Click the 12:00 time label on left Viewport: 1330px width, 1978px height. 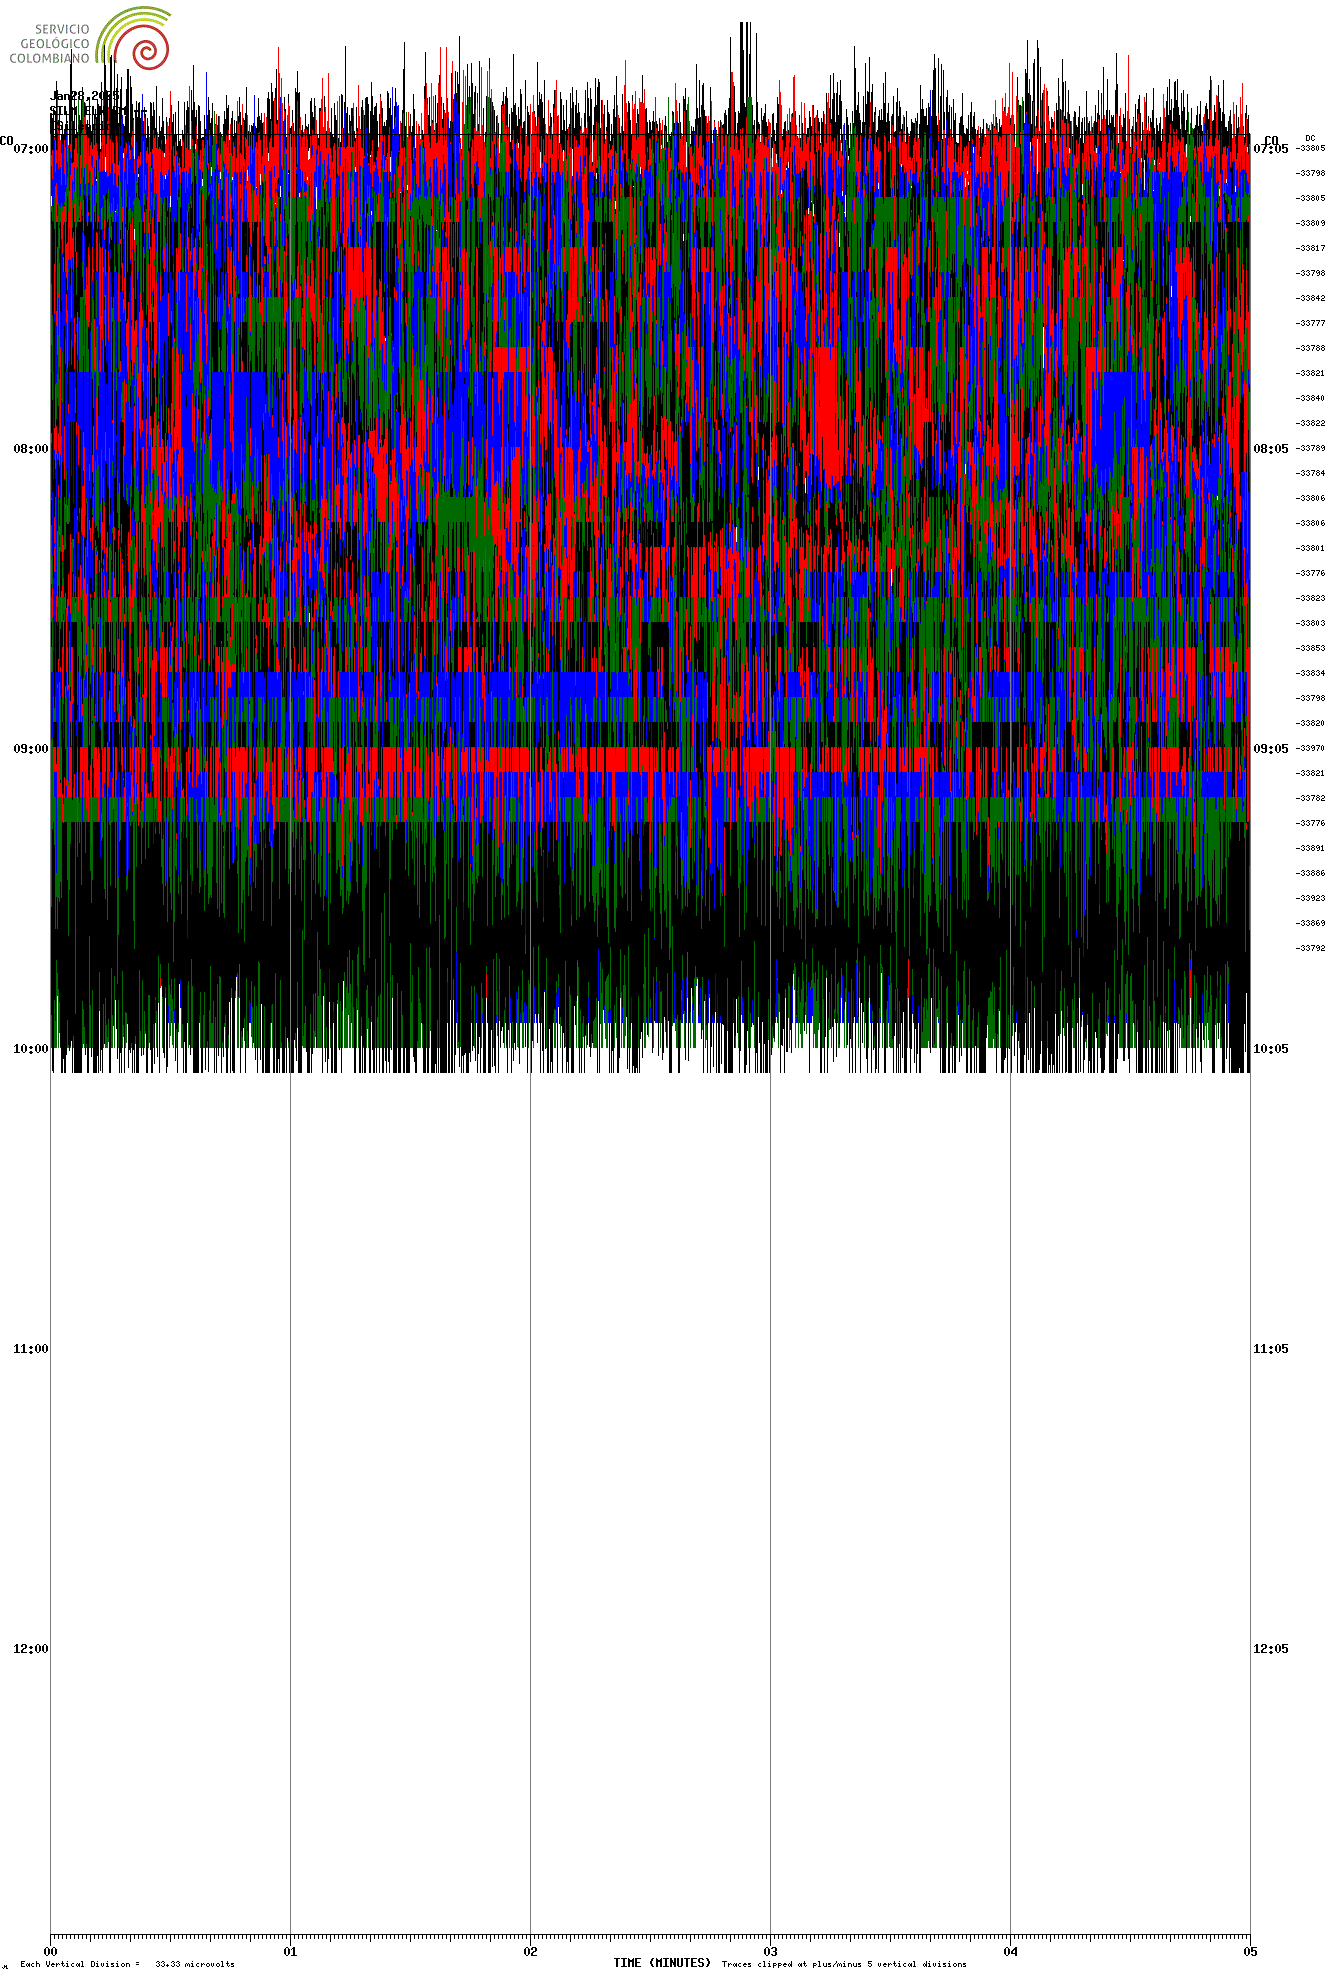[30, 1649]
